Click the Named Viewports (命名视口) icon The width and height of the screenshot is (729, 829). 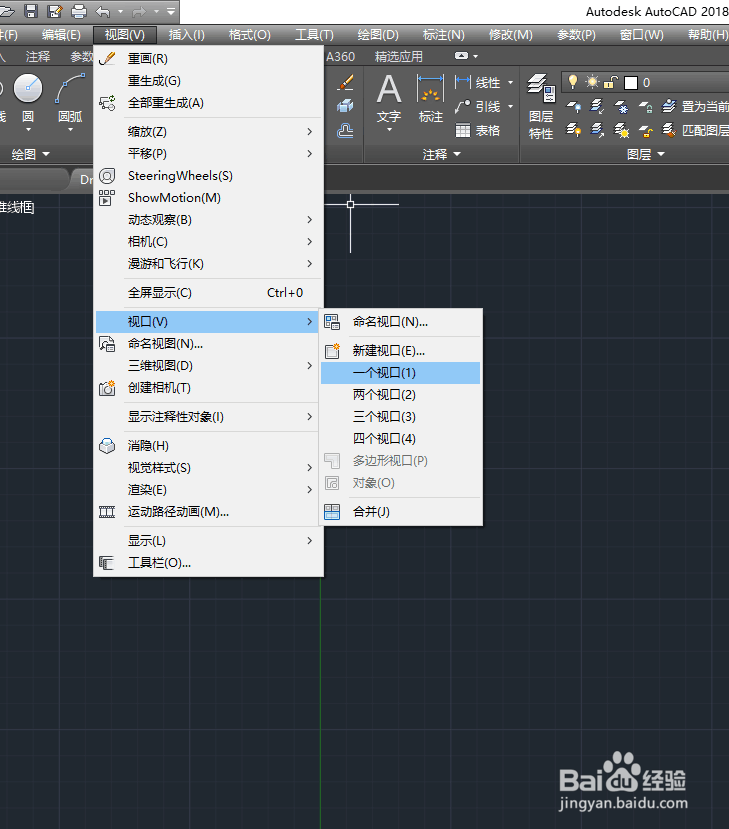tap(333, 322)
